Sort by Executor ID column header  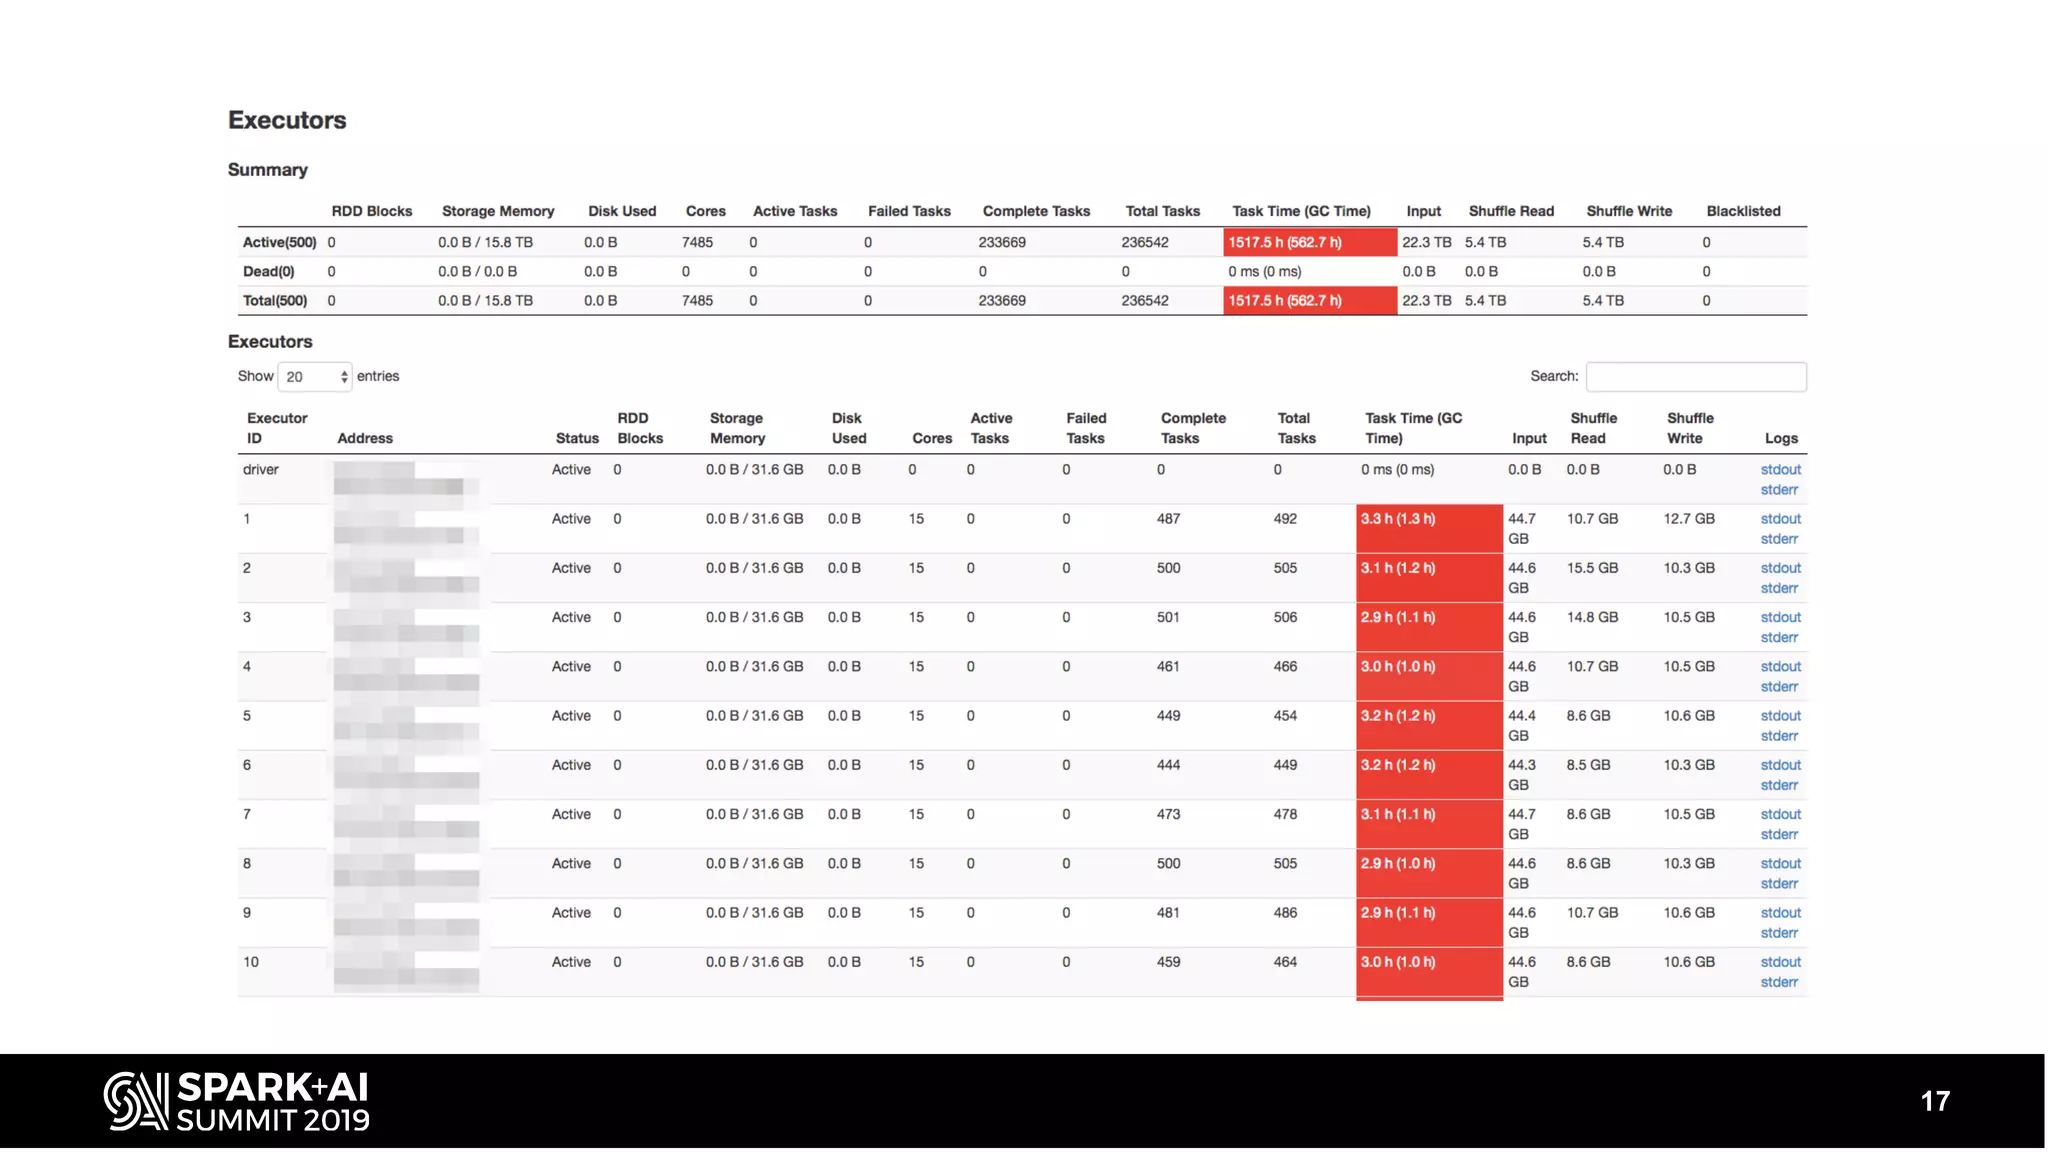coord(277,428)
